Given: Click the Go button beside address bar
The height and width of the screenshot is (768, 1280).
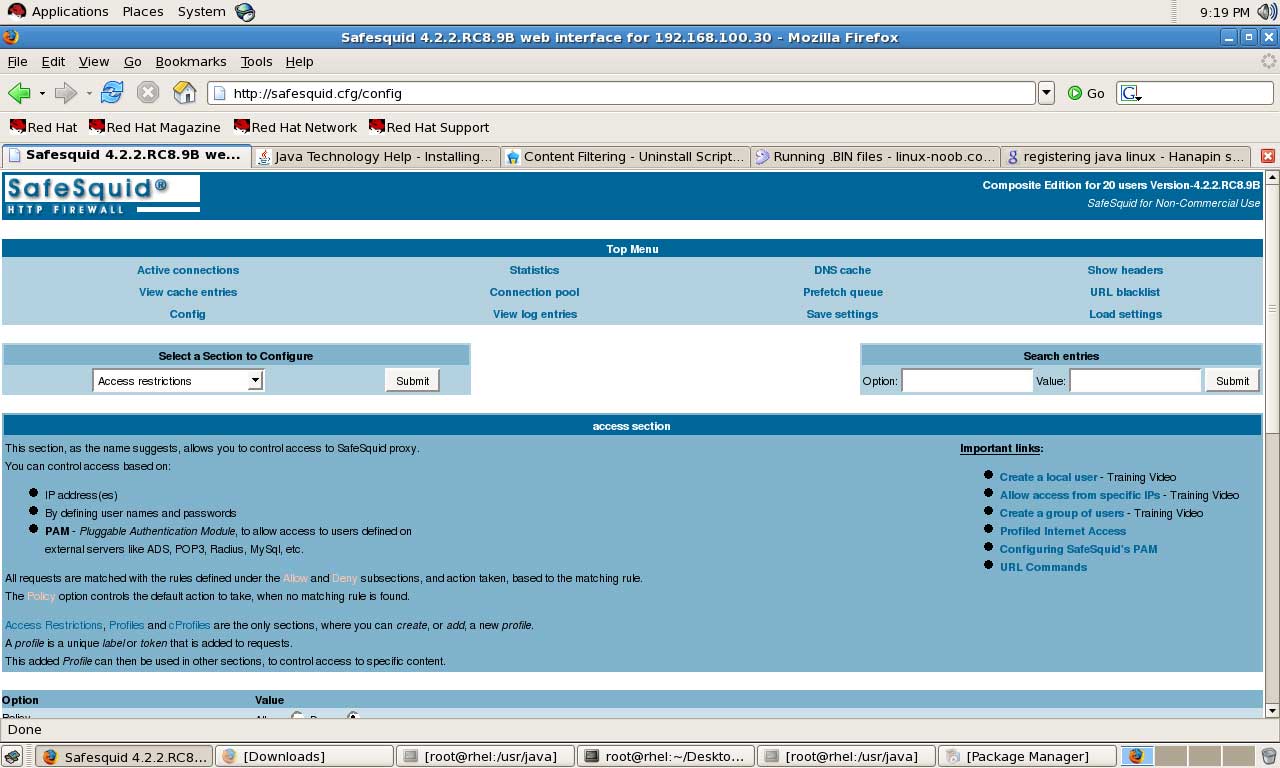Looking at the screenshot, I should tap(1086, 92).
